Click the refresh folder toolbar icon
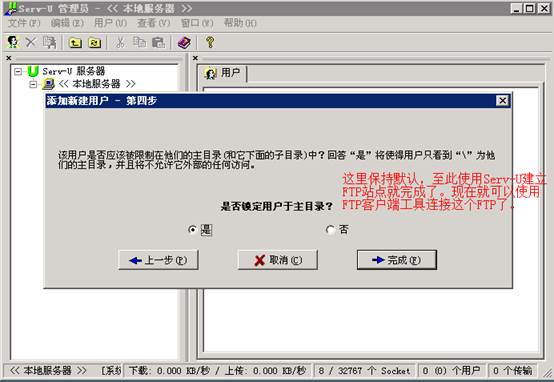The image size is (554, 382). tap(95, 43)
